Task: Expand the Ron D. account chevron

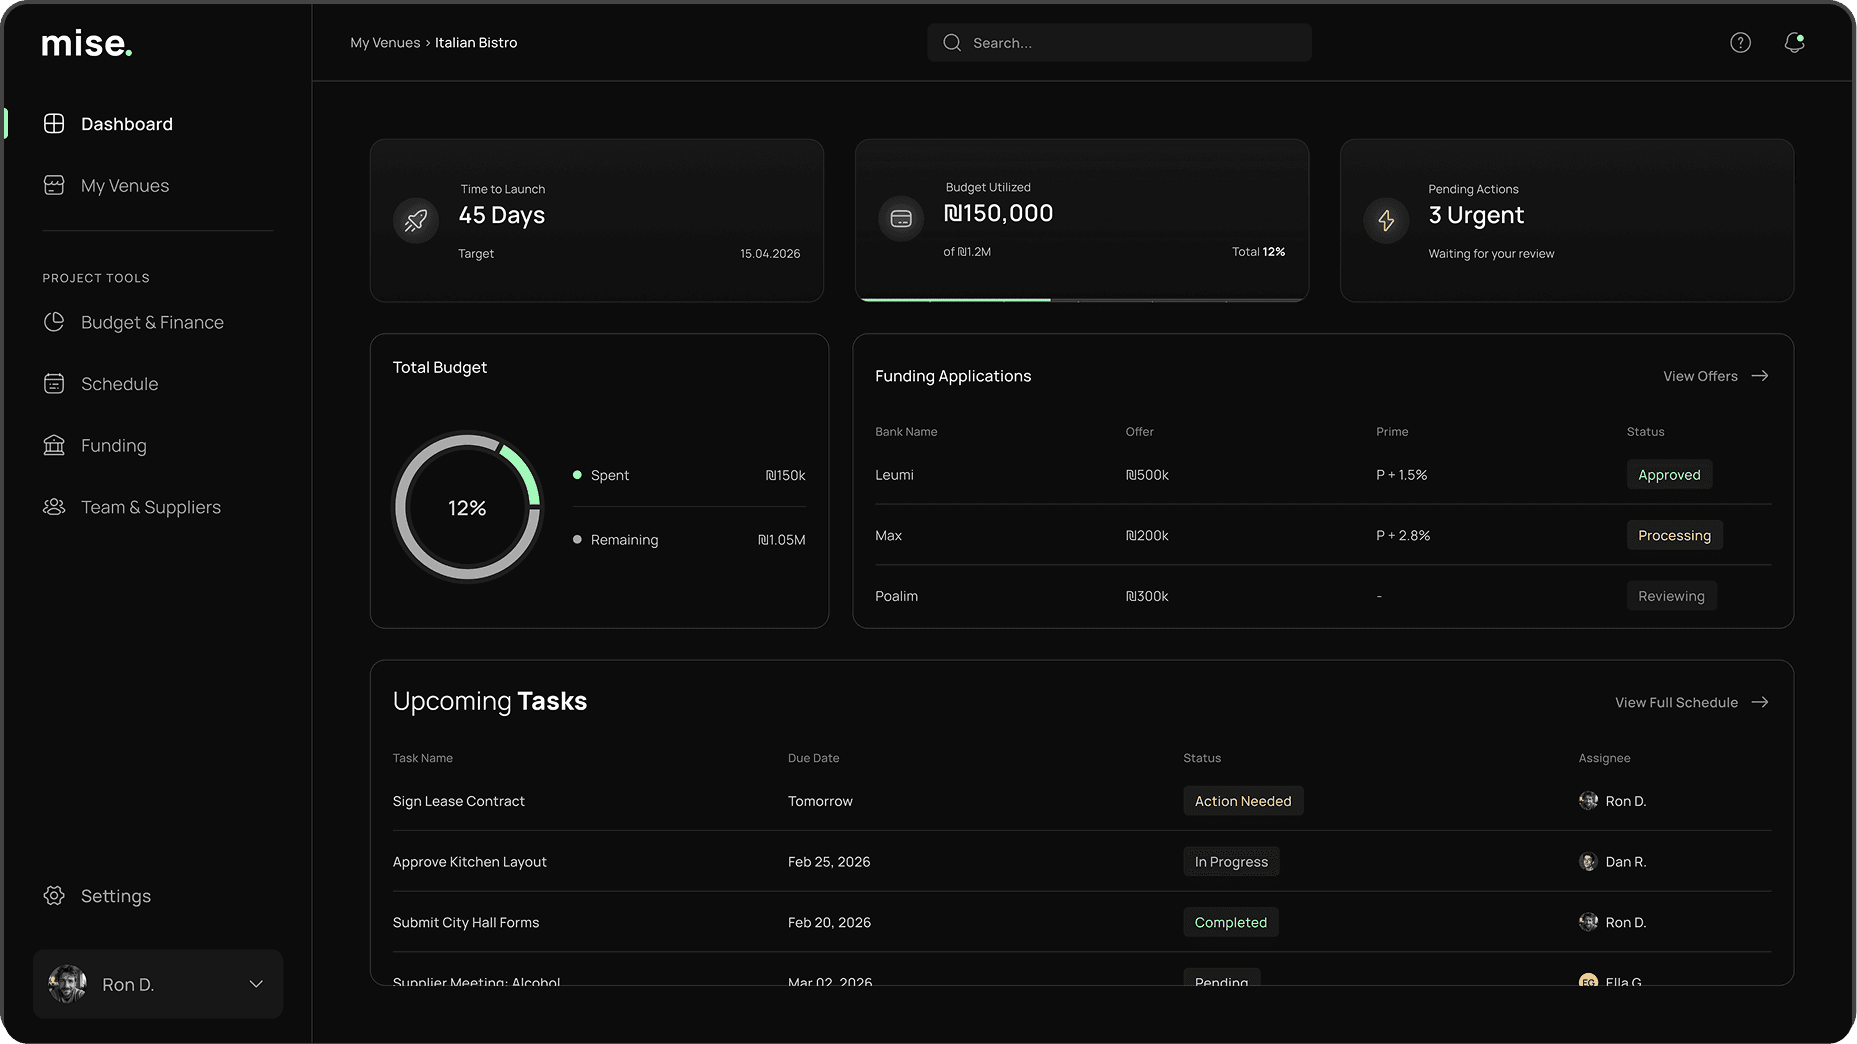Action: (256, 984)
